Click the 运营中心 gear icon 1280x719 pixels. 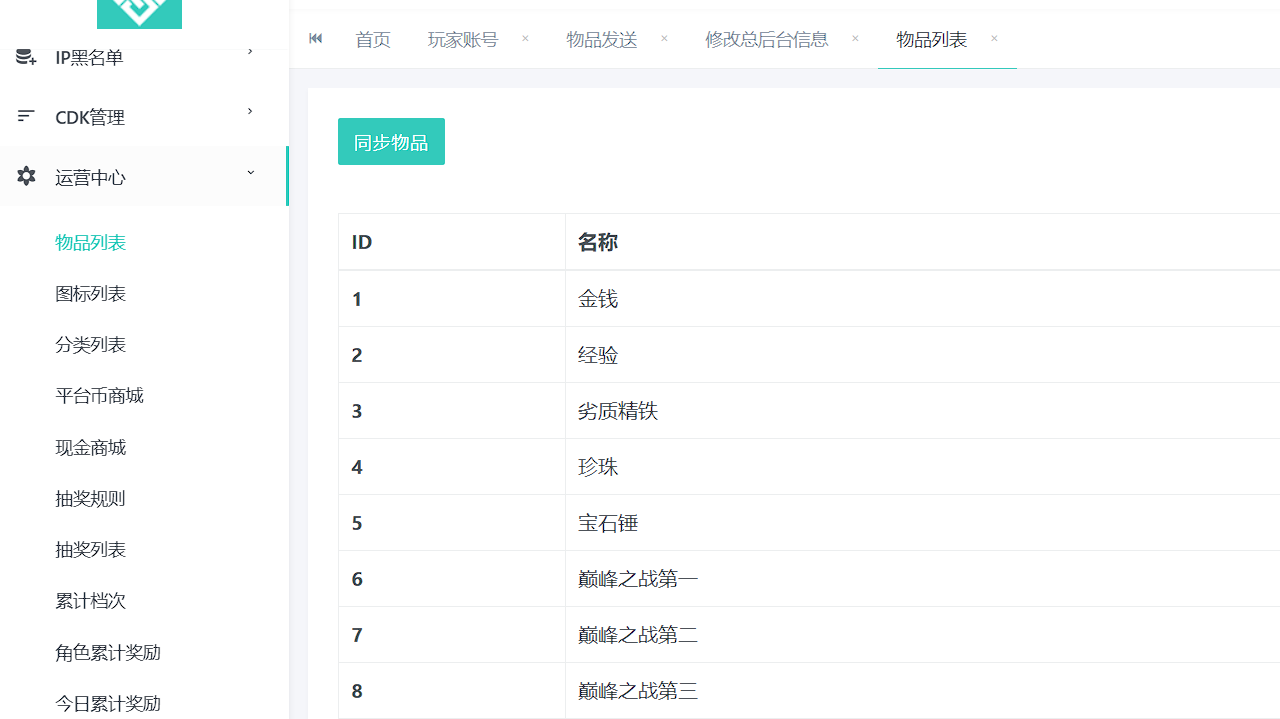pos(26,176)
